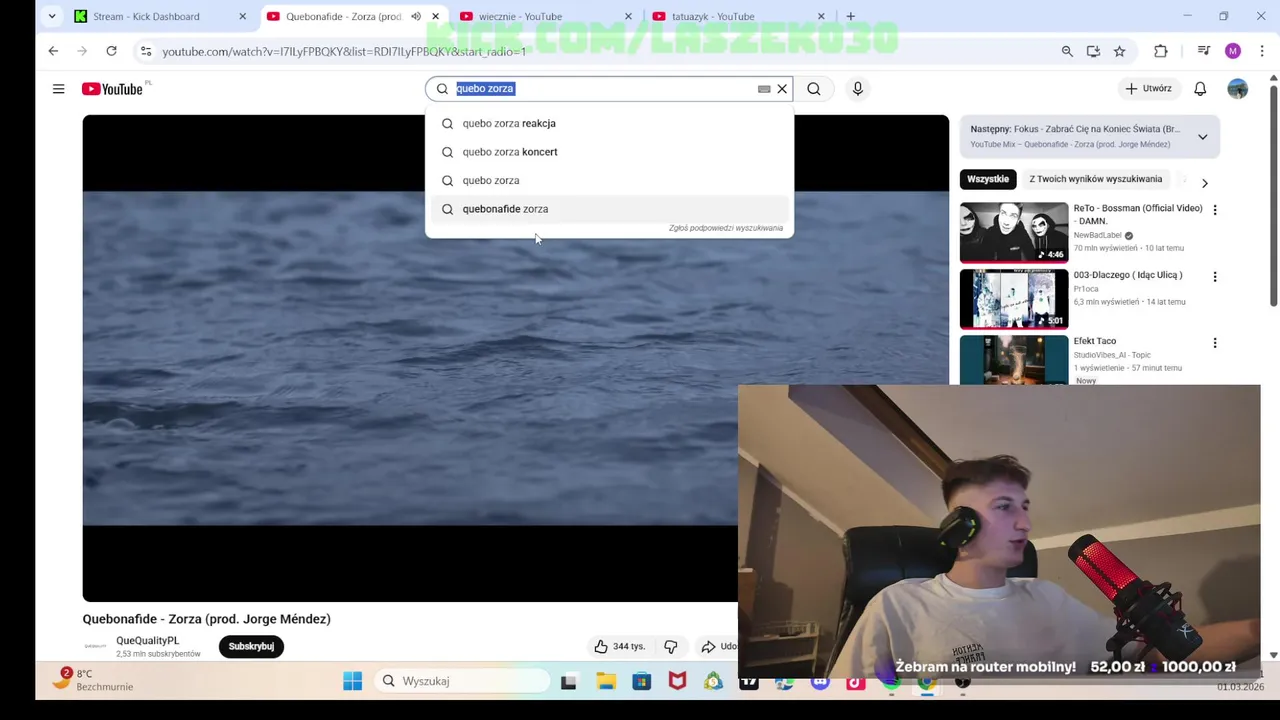
Task: Click Zgłoś podpowiedzi wyszukiwania link
Action: pos(725,228)
